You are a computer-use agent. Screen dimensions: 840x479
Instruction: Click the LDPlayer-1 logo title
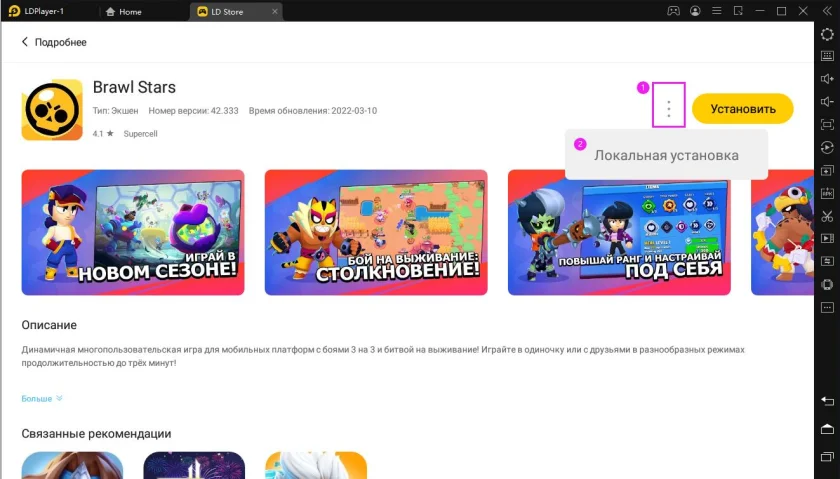(36, 11)
